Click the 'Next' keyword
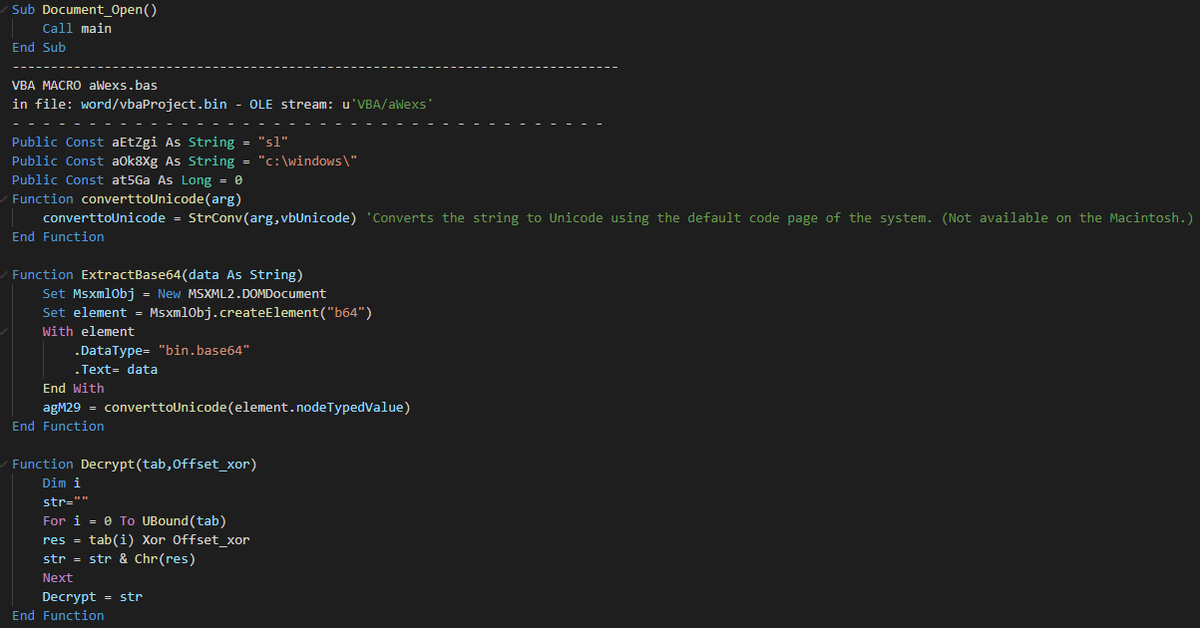 click(57, 578)
